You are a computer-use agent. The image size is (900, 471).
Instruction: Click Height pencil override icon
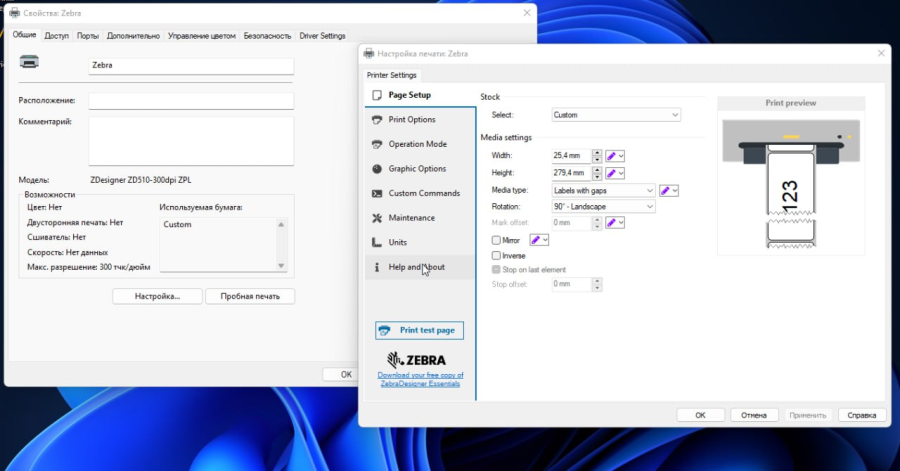[x=611, y=173]
